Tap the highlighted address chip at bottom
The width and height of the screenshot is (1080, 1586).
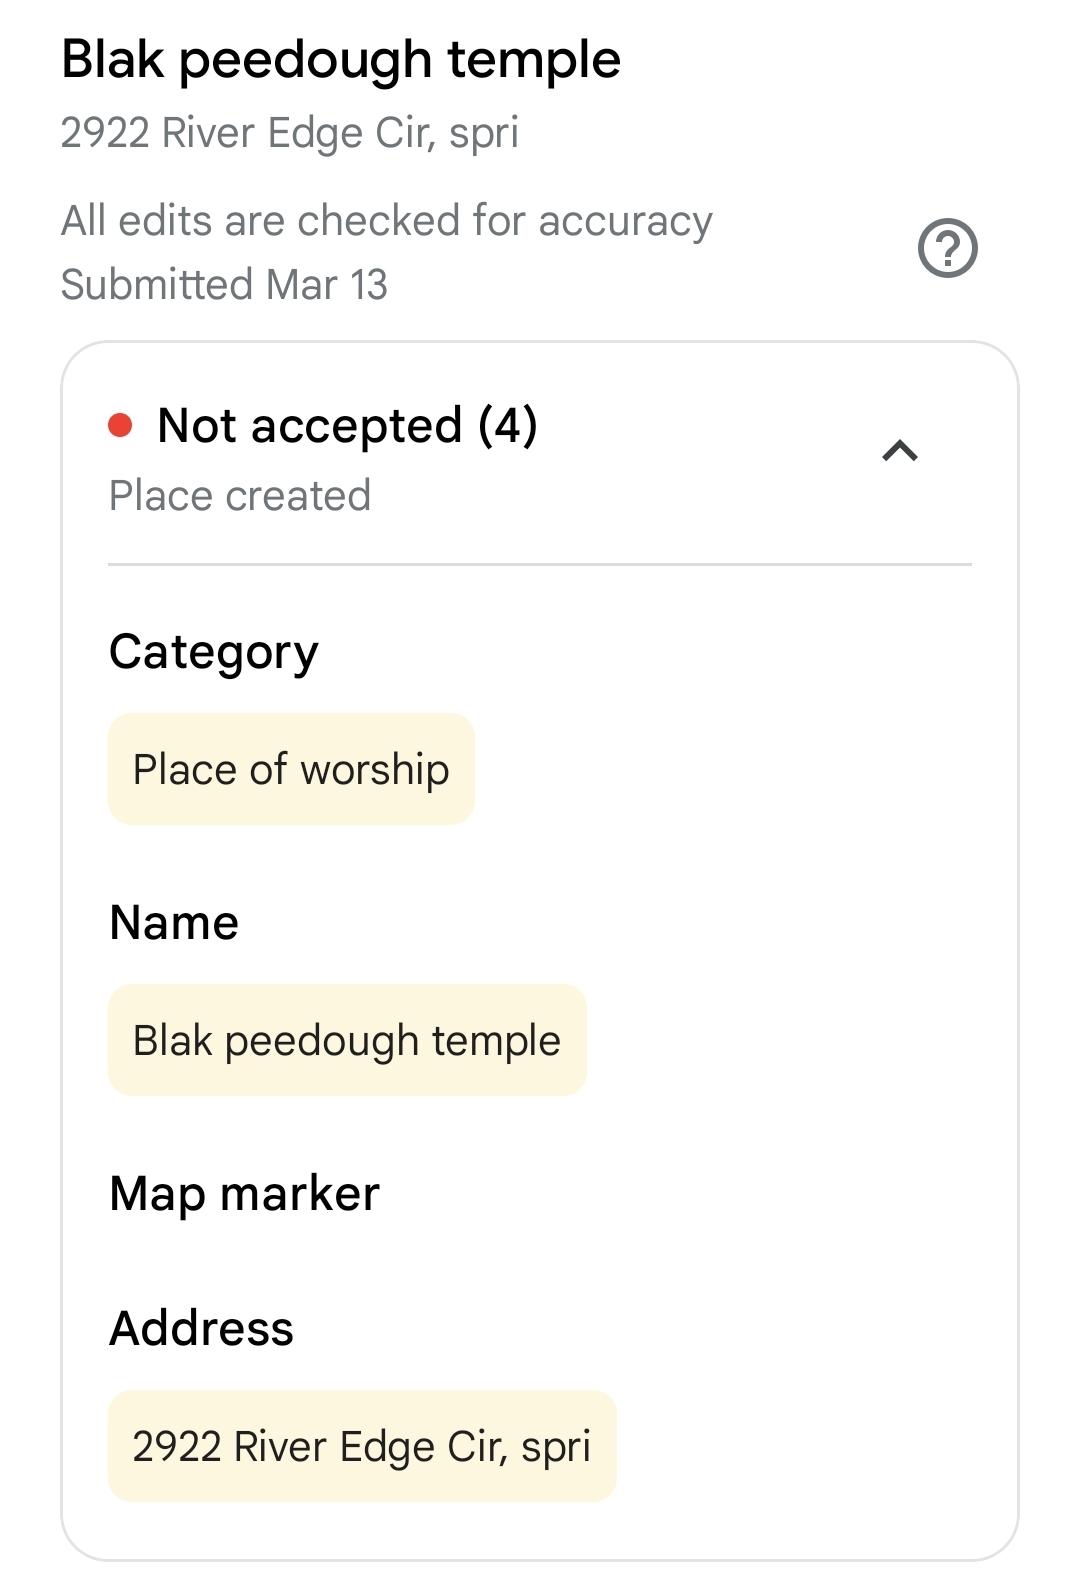click(x=362, y=1446)
